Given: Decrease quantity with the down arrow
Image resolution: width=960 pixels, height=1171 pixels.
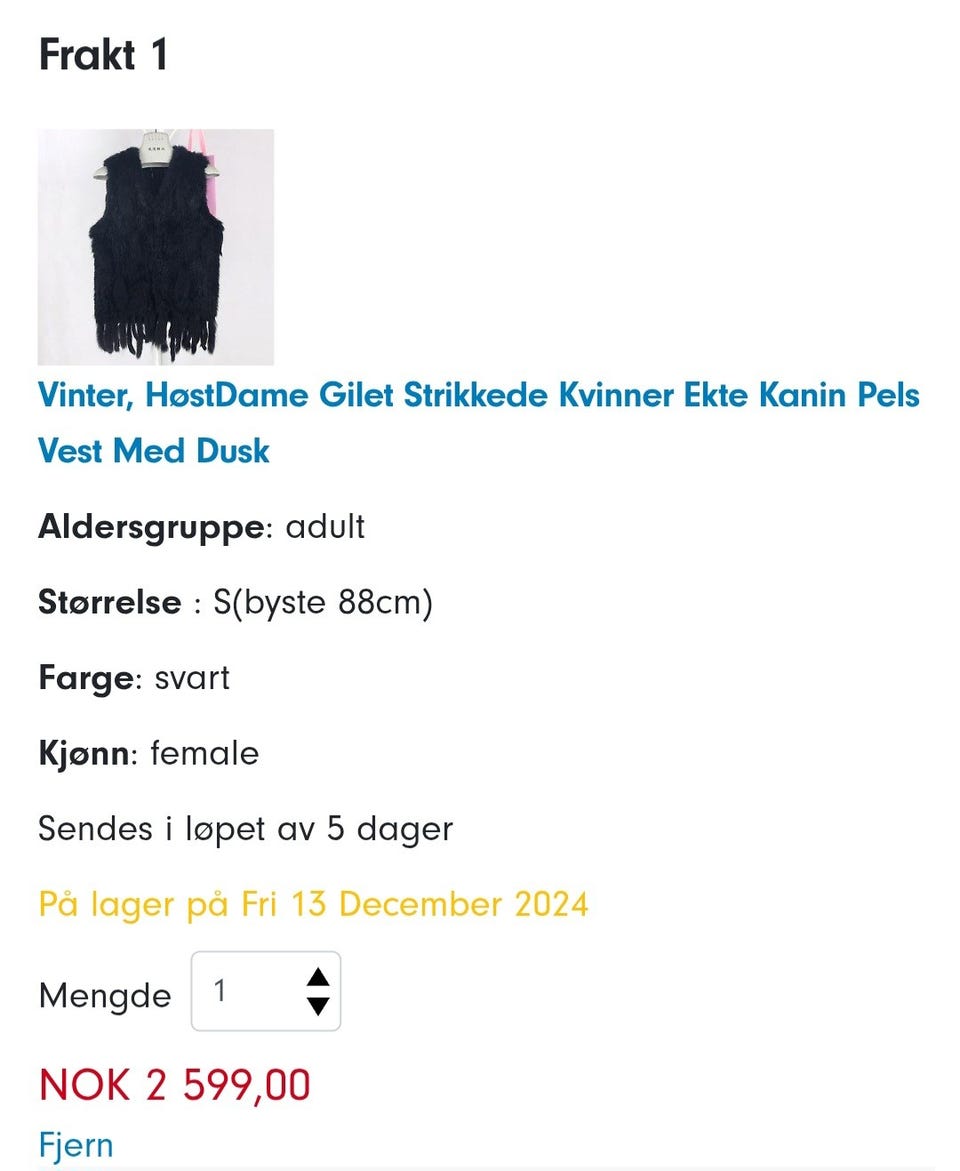Looking at the screenshot, I should point(318,1006).
